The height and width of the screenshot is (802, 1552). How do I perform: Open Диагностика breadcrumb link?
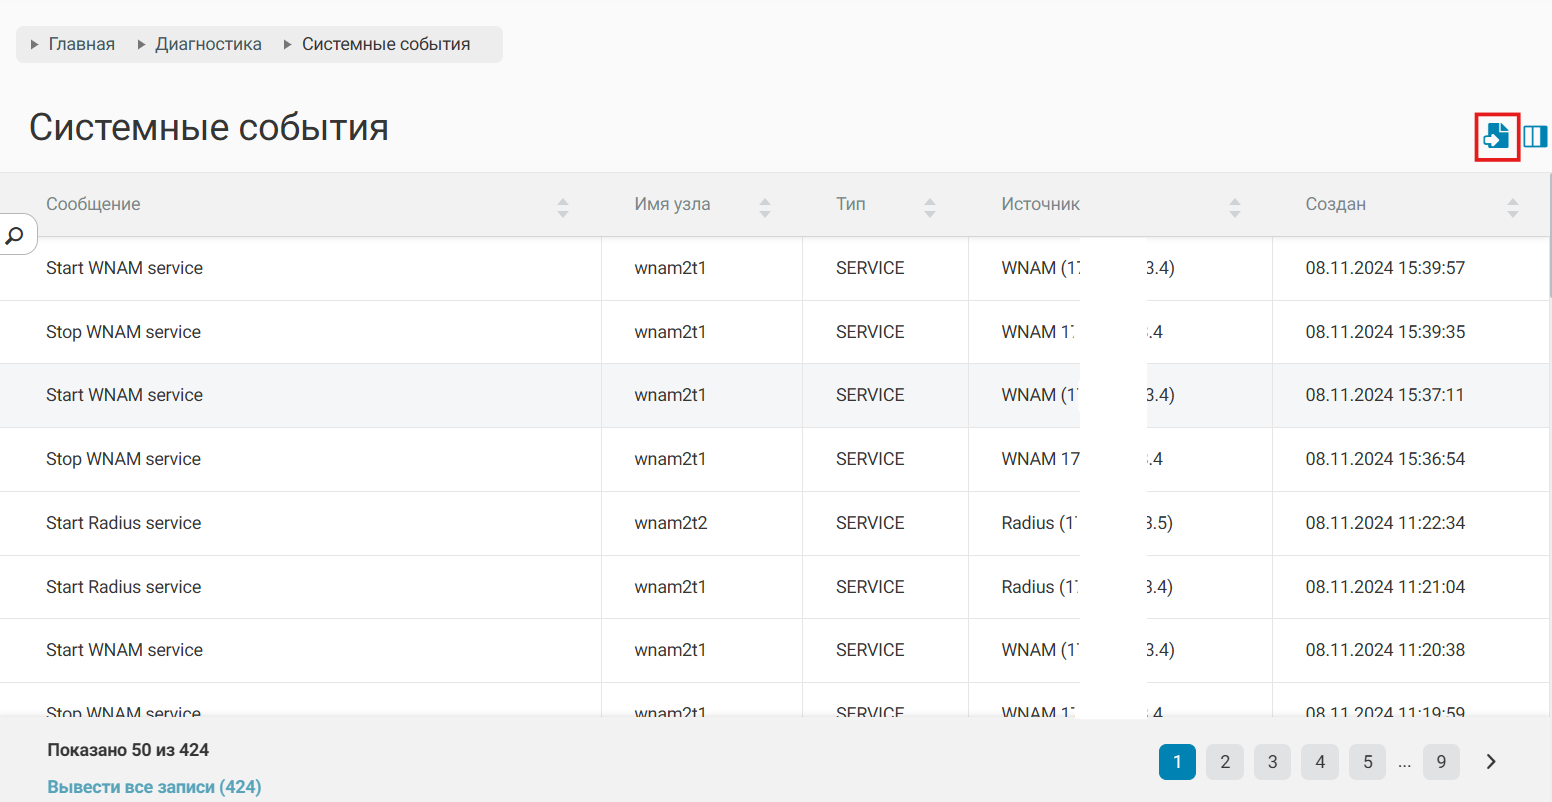point(208,44)
